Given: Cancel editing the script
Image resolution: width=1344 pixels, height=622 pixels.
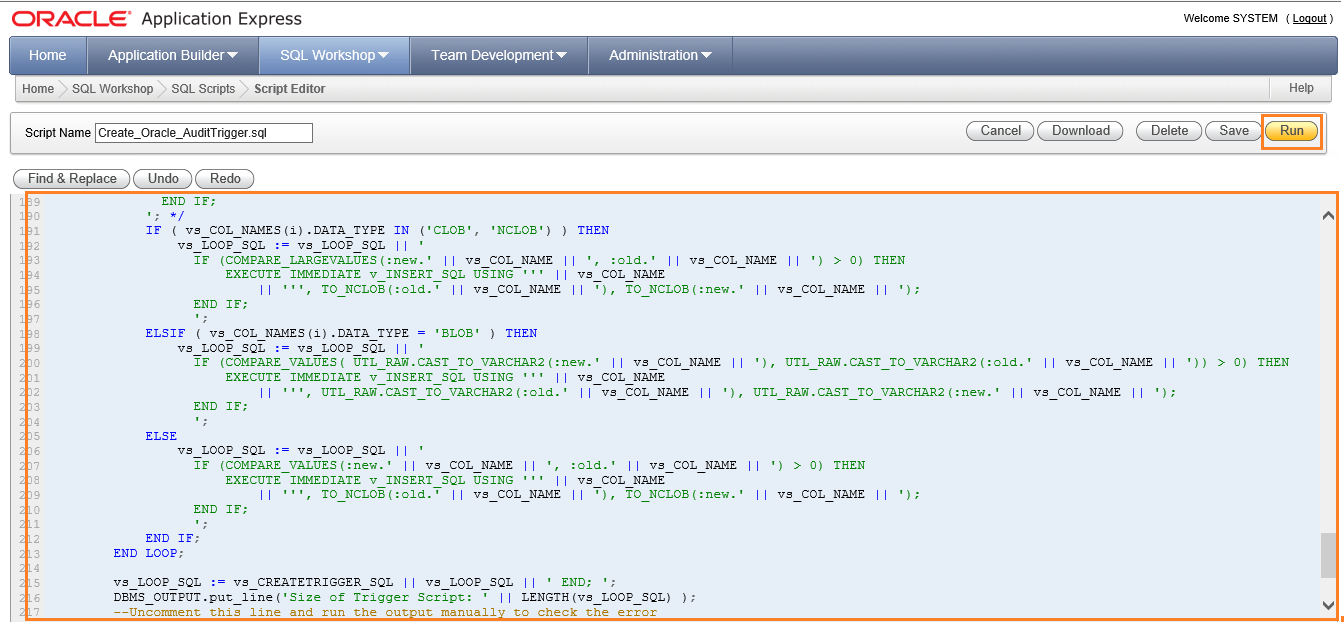Looking at the screenshot, I should coord(1000,131).
